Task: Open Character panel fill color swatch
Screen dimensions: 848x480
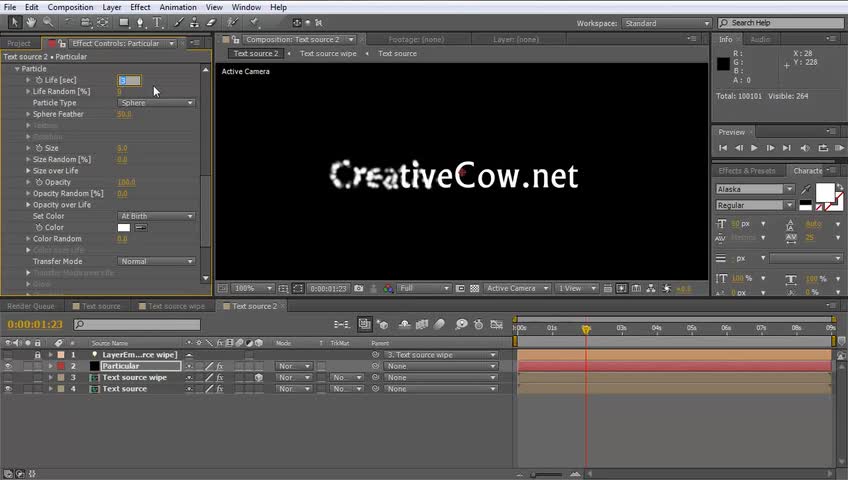Action: (825, 192)
